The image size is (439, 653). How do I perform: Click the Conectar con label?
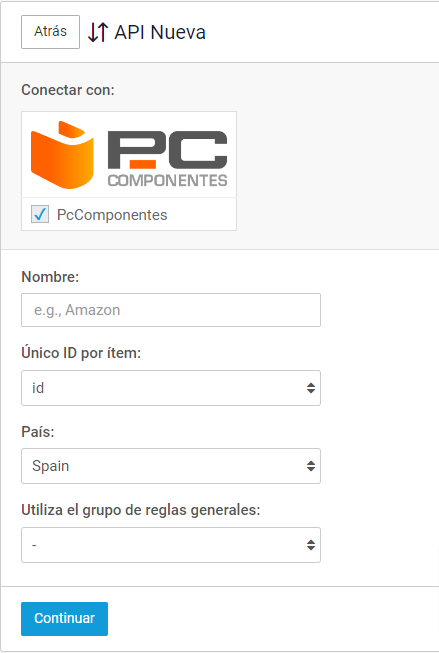tap(68, 90)
